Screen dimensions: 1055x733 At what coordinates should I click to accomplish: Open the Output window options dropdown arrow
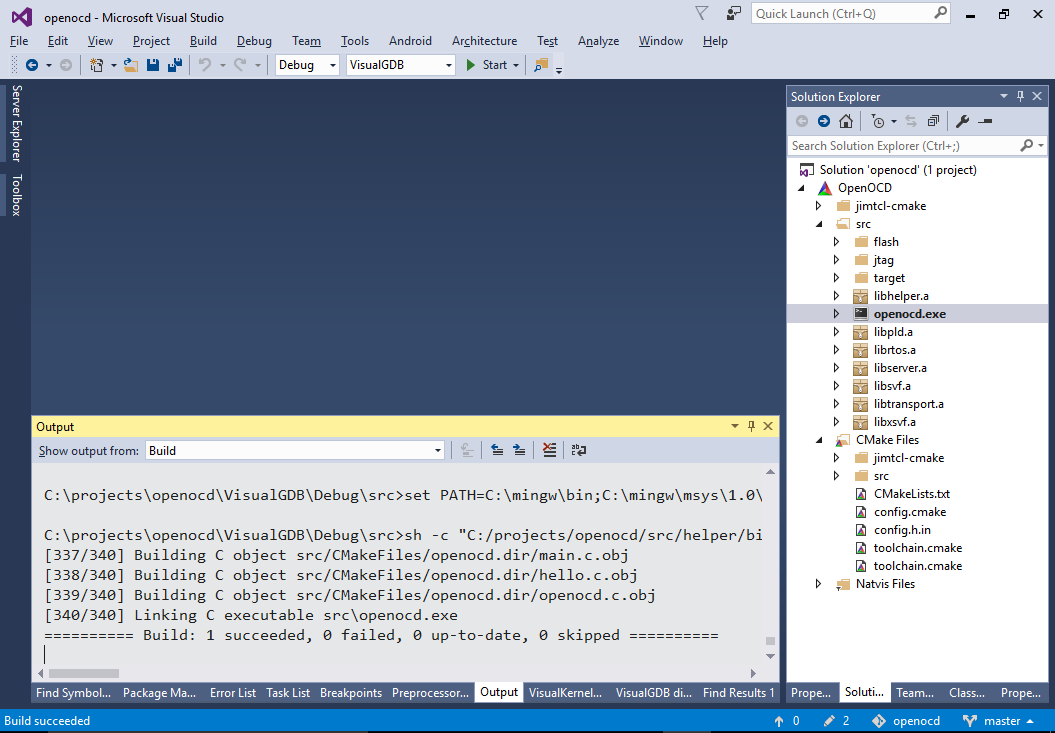735,426
